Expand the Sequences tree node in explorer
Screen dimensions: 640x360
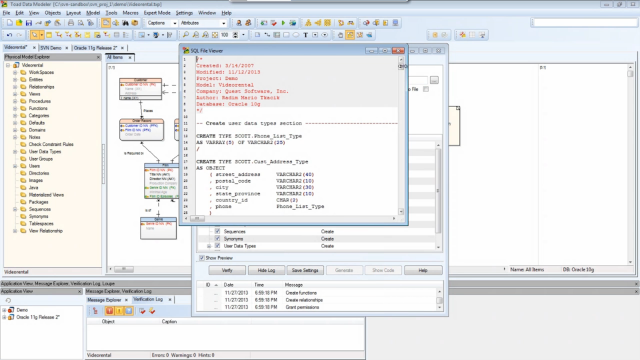coord(15,209)
